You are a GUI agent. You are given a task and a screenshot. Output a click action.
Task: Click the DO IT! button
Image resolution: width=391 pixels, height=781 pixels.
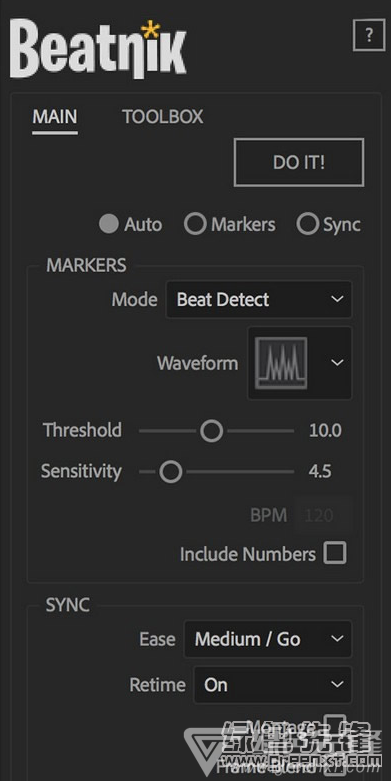299,162
